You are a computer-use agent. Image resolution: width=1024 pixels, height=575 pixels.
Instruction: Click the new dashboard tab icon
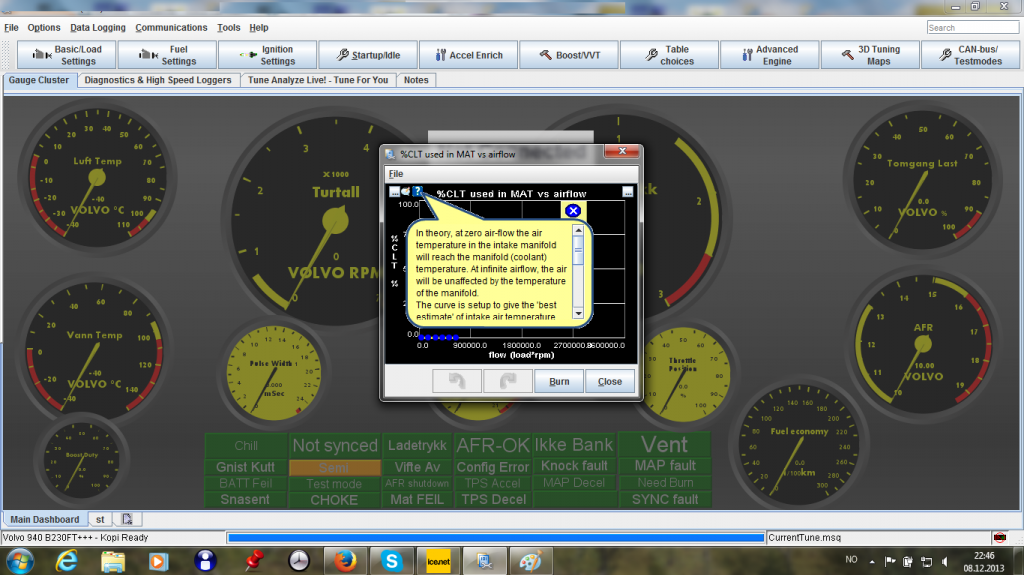[x=127, y=519]
